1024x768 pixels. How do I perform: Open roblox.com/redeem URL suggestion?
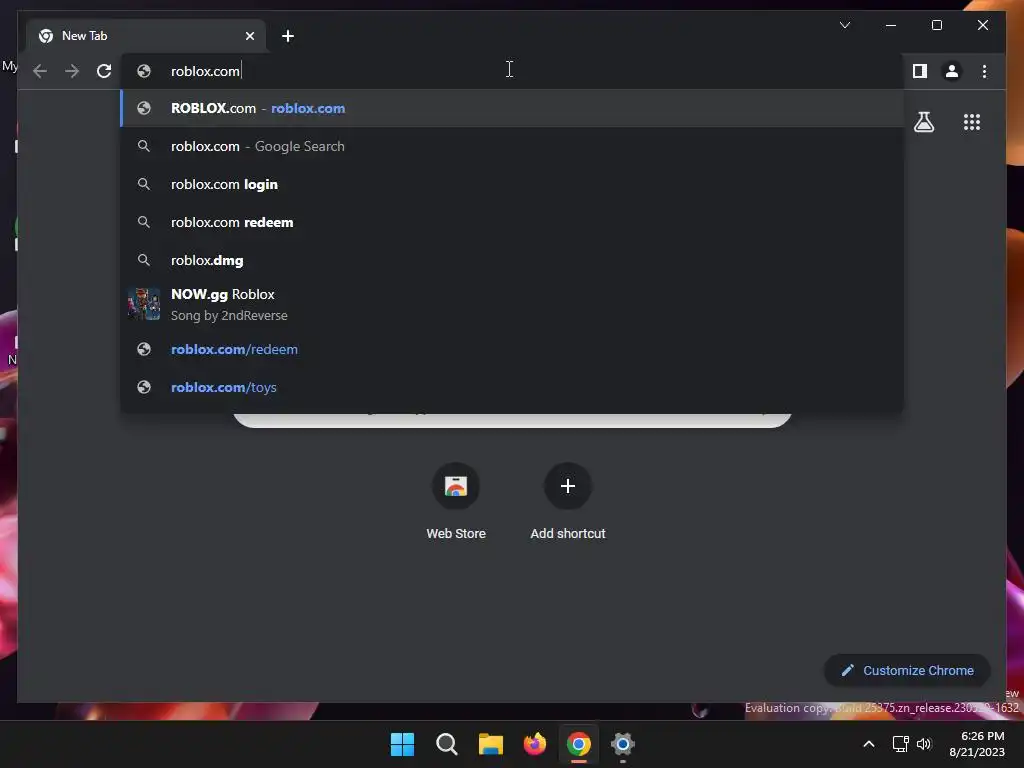(x=512, y=349)
